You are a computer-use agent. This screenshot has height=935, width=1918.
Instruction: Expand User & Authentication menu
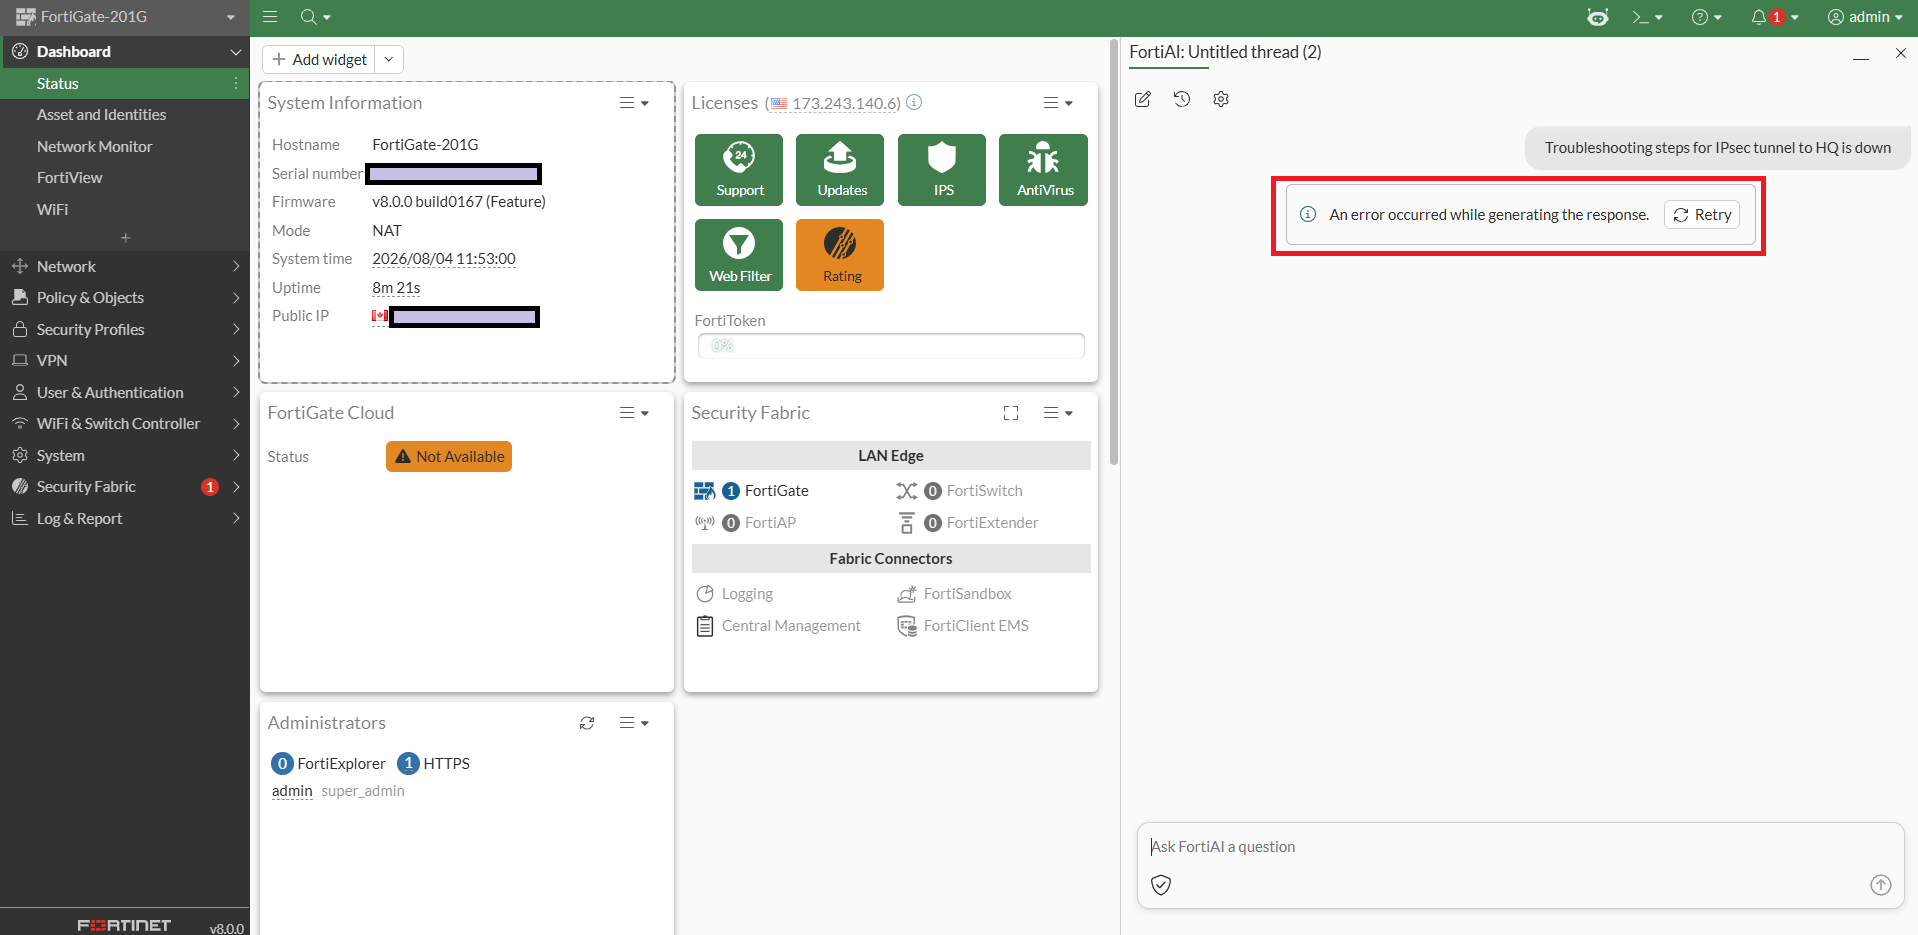click(x=125, y=393)
